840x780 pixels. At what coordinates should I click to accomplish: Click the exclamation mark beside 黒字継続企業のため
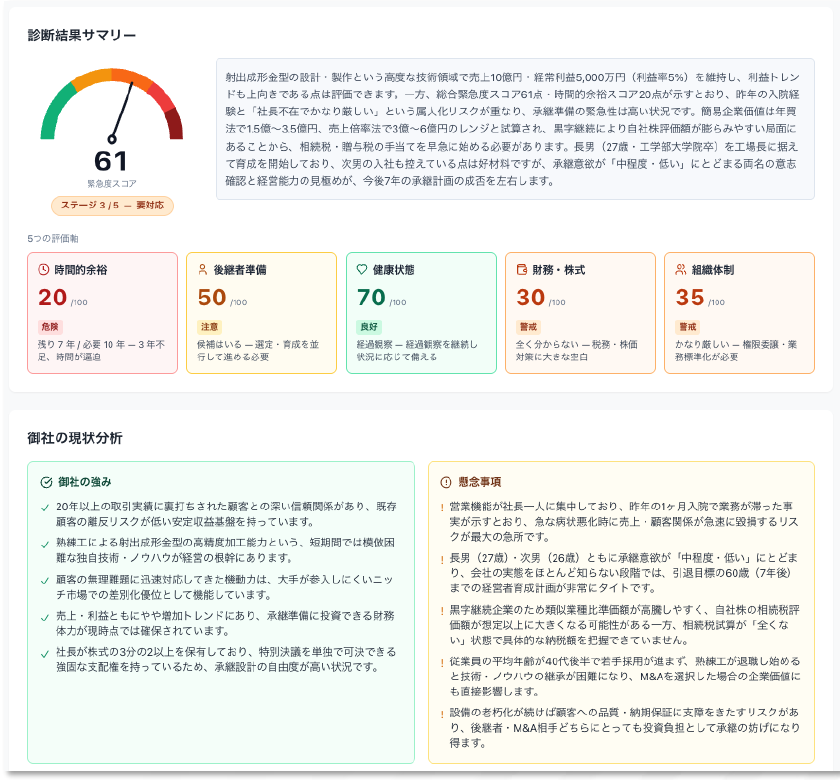(x=442, y=611)
